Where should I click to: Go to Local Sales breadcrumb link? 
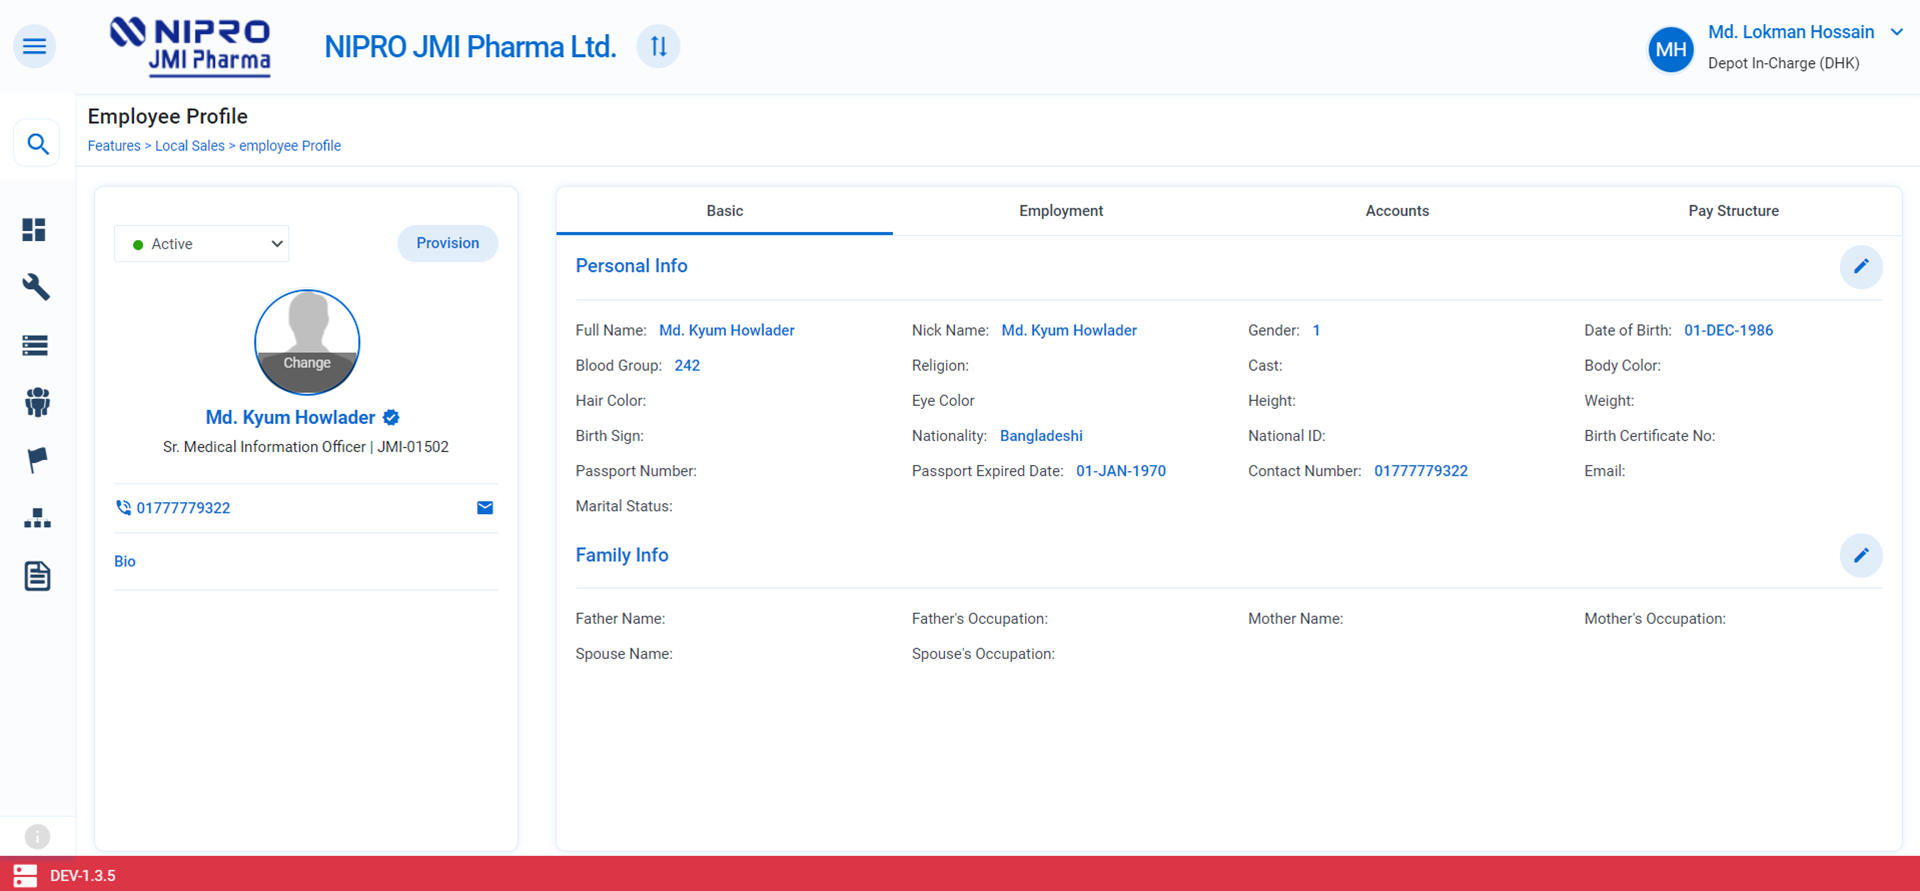pyautogui.click(x=190, y=146)
